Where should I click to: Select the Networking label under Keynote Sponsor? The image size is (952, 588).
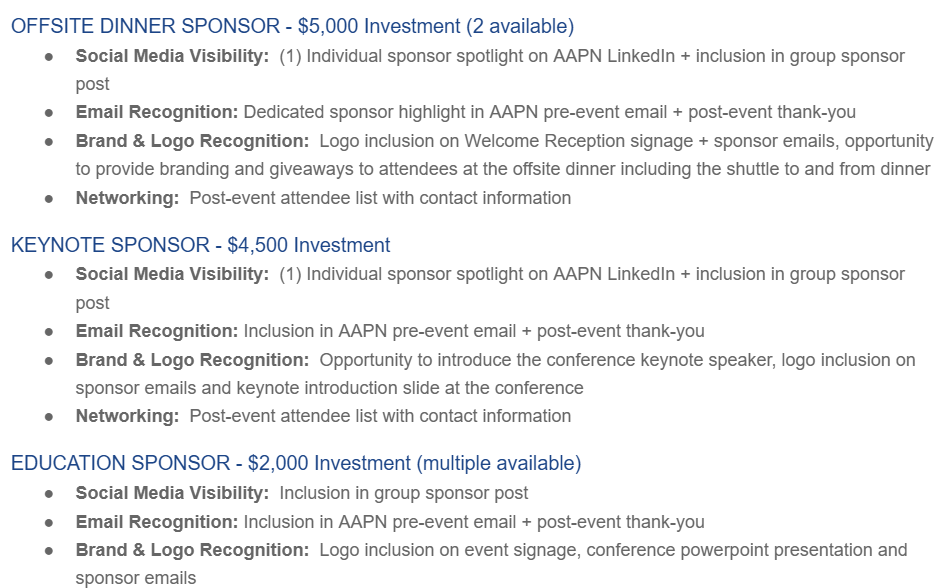pyautogui.click(x=127, y=416)
